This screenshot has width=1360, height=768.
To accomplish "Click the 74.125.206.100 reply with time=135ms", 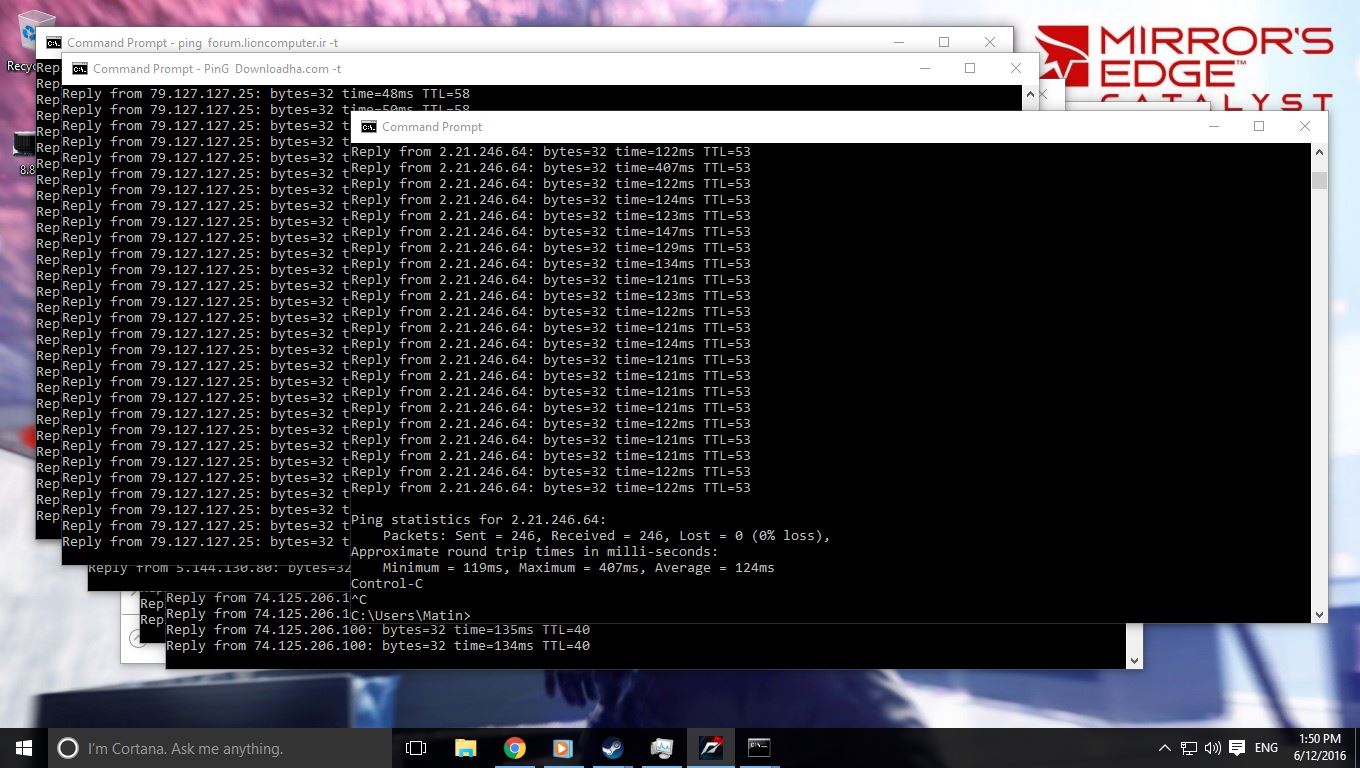I will (x=378, y=630).
